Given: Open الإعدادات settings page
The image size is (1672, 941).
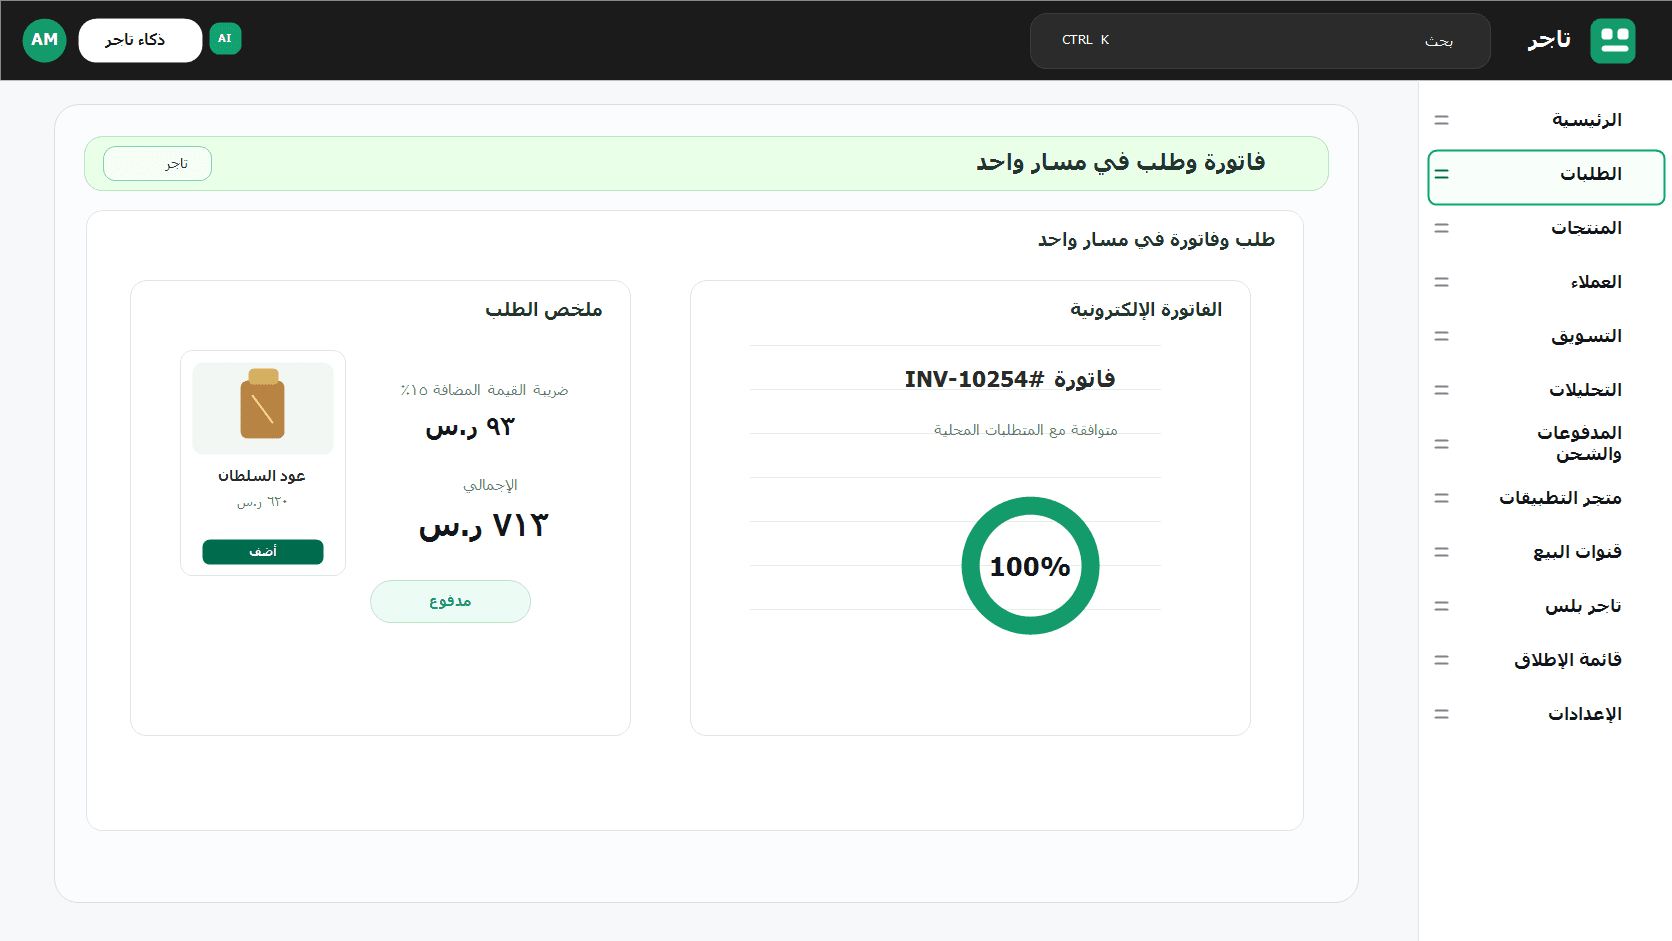Looking at the screenshot, I should (x=1546, y=714).
